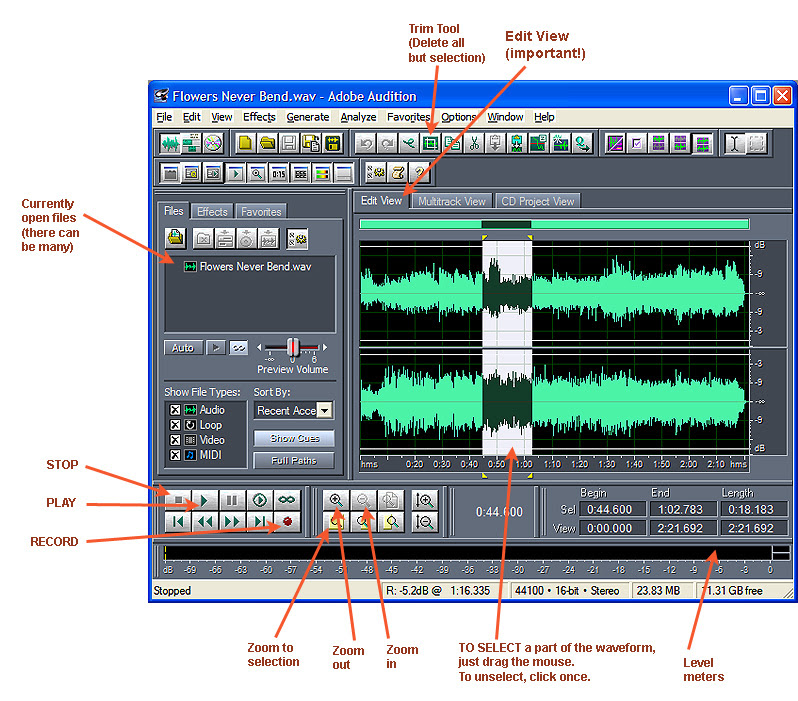Open the File menu

164,117
